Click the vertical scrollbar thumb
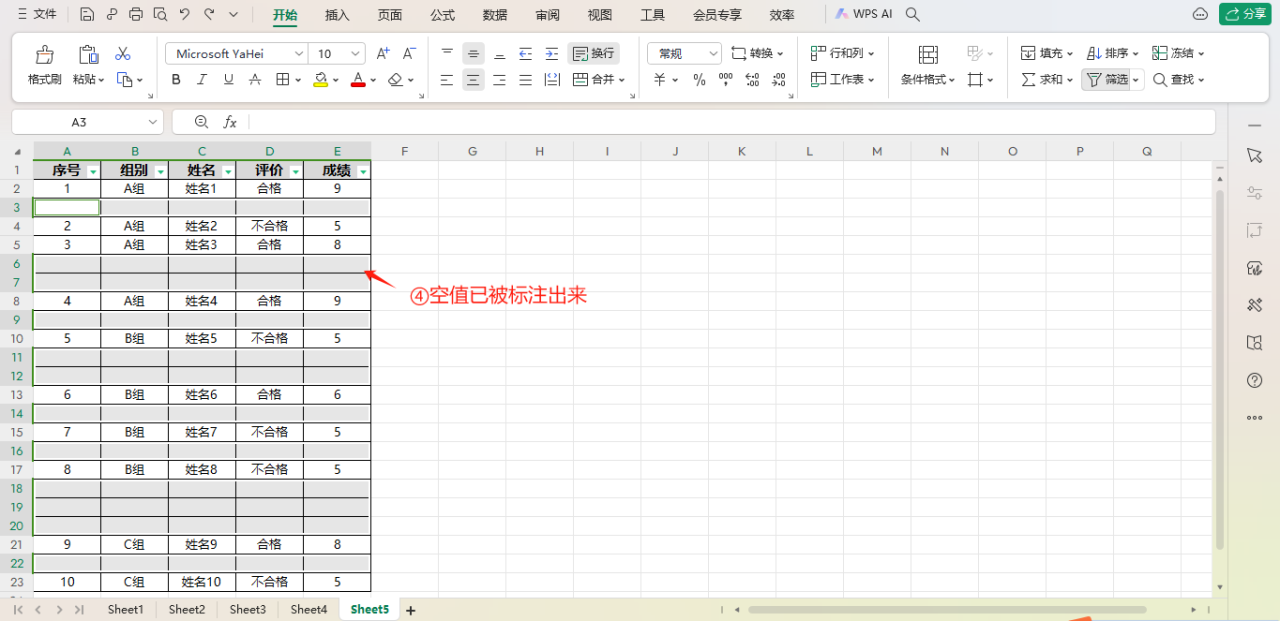Viewport: 1280px width, 621px height. coord(1219,368)
